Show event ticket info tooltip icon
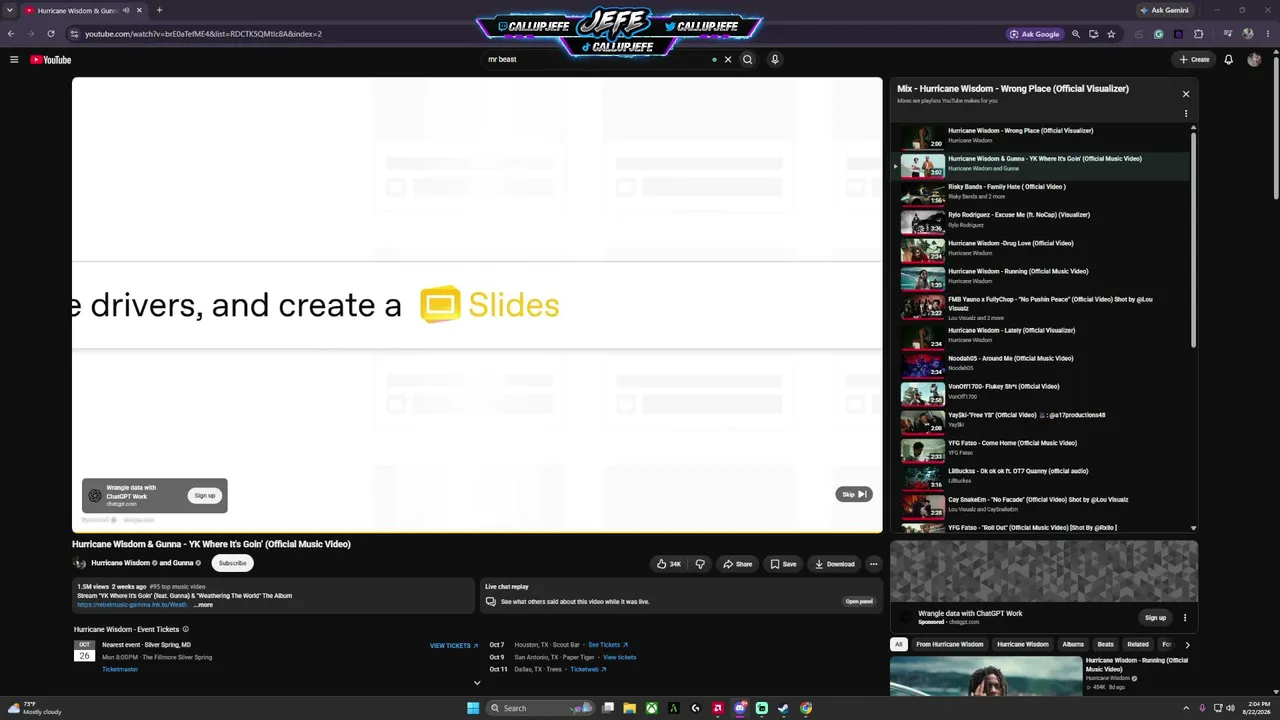Screen dimensions: 1280x720 185,630
